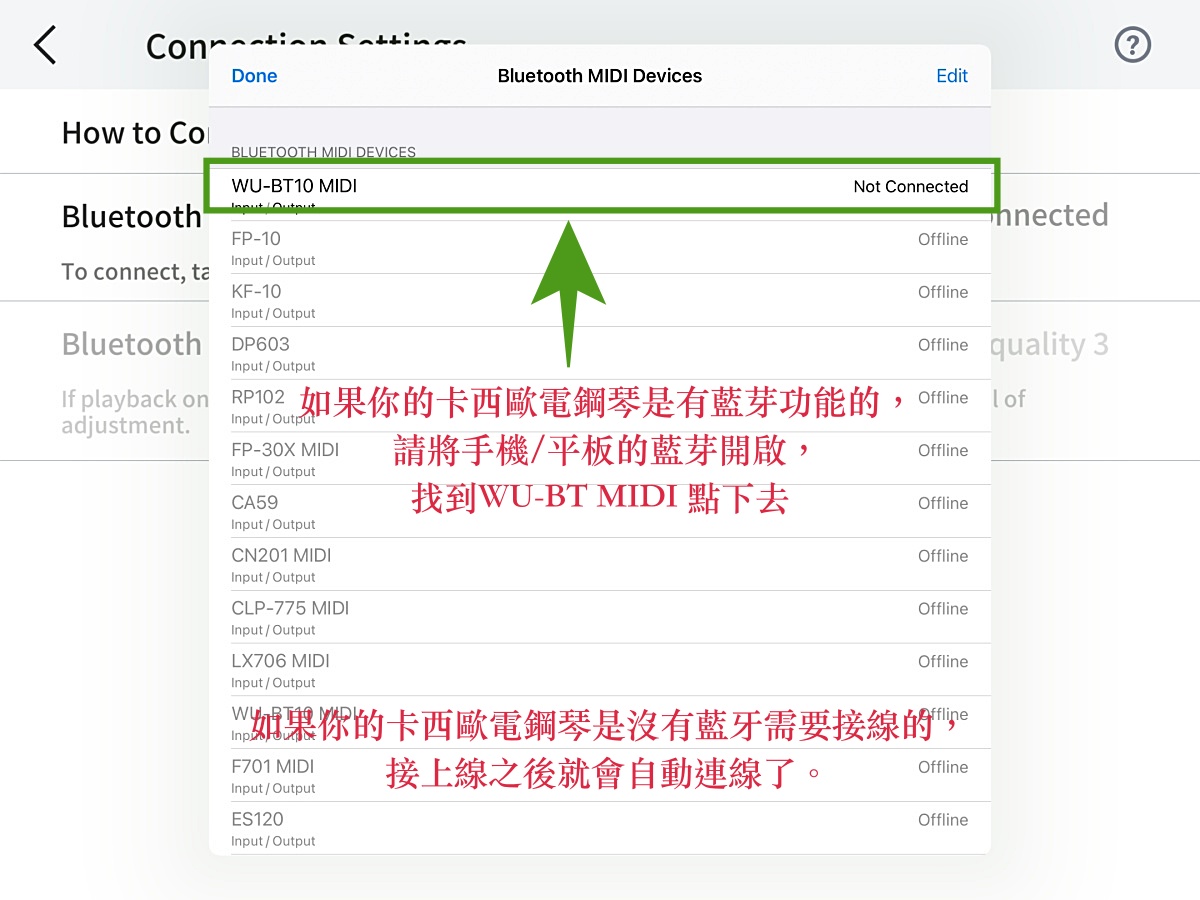Viewport: 1200px width, 900px height.
Task: Connect to the WU-BT10 MIDI device
Action: pyautogui.click(x=294, y=186)
